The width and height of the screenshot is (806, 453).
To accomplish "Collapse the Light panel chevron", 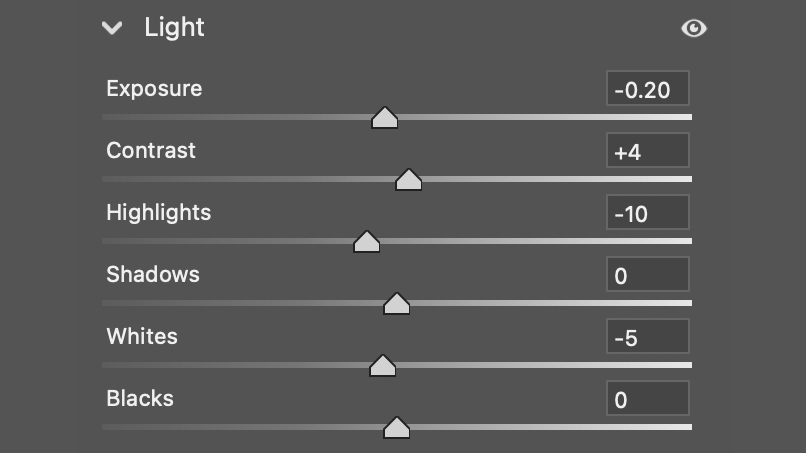I will click(x=112, y=28).
